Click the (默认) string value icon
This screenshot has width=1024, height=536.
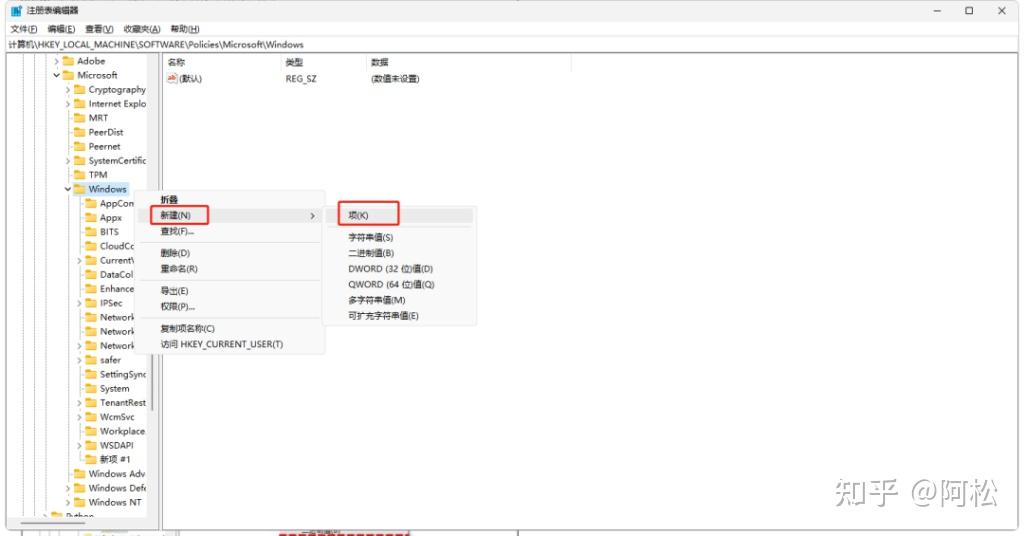pos(172,79)
